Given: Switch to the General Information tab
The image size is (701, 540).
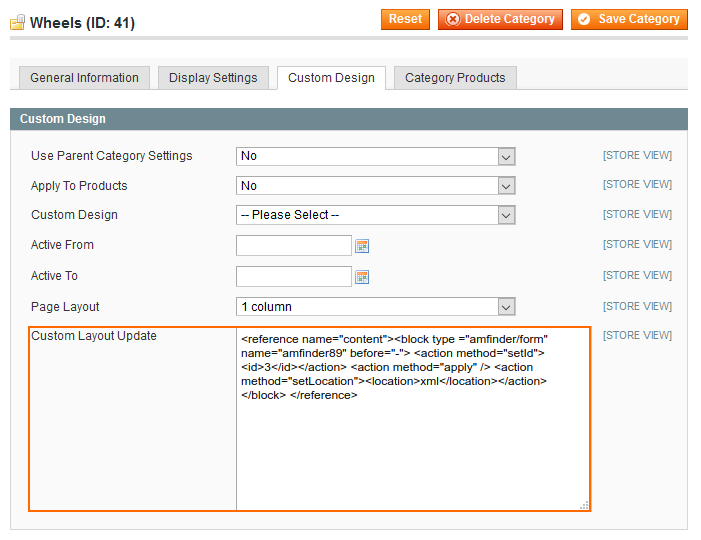Looking at the screenshot, I should [84, 78].
